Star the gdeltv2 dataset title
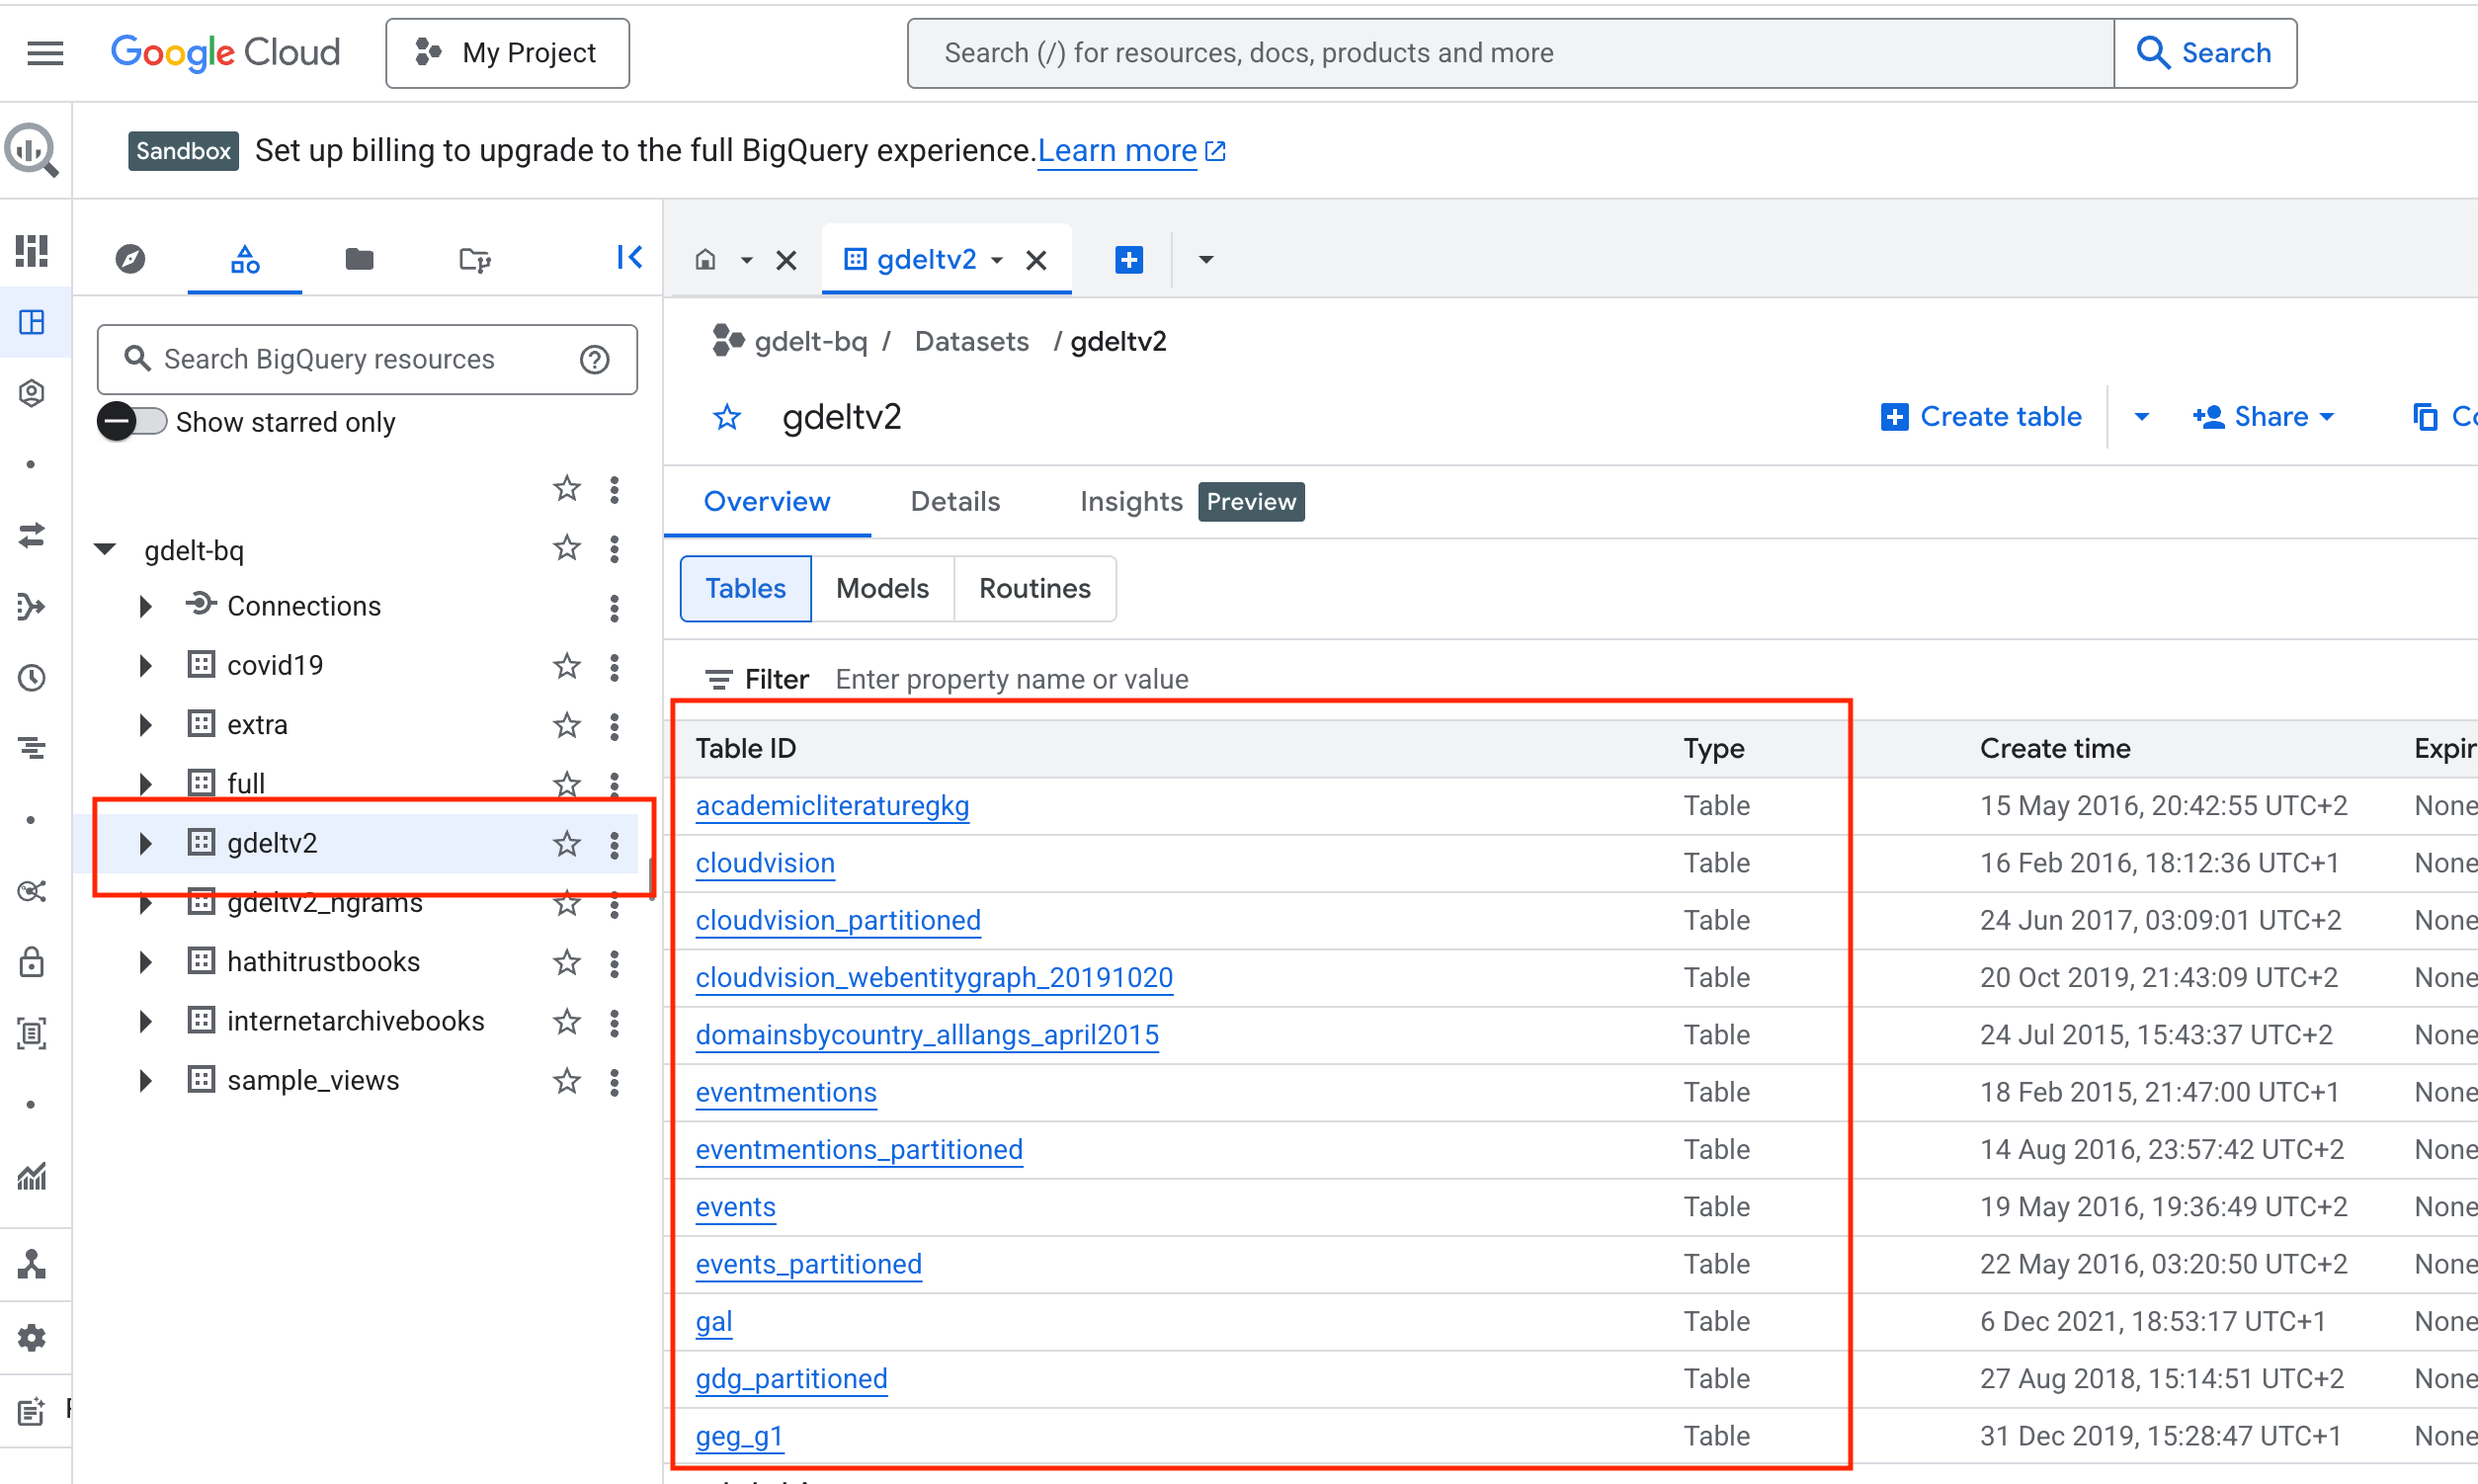2478x1484 pixels. [727, 417]
